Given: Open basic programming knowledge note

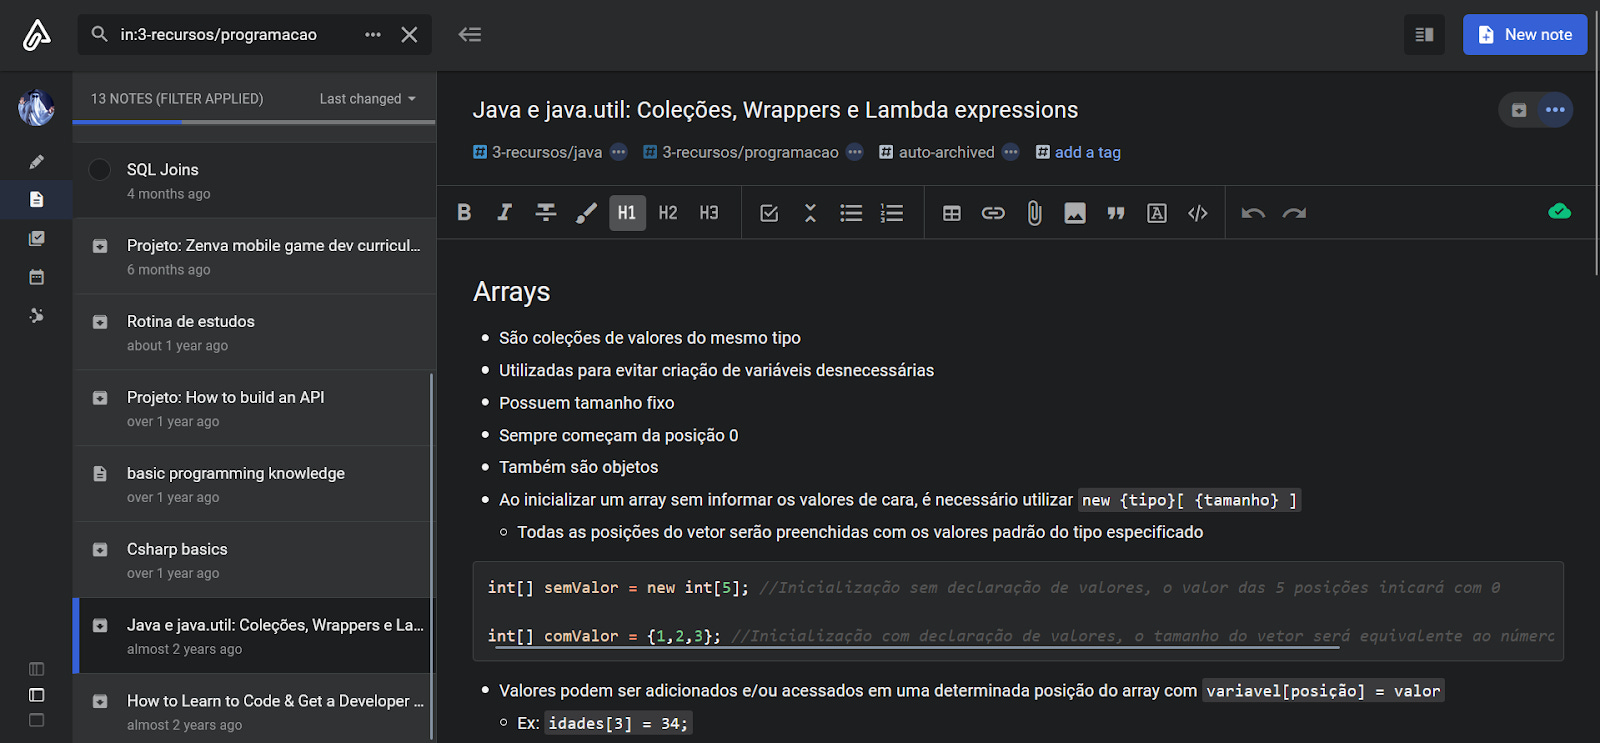Looking at the screenshot, I should tap(255, 484).
